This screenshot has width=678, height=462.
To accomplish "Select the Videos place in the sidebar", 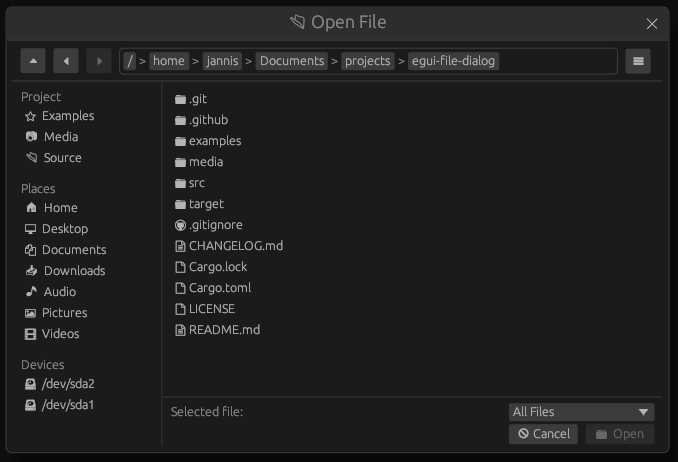I will click(60, 334).
